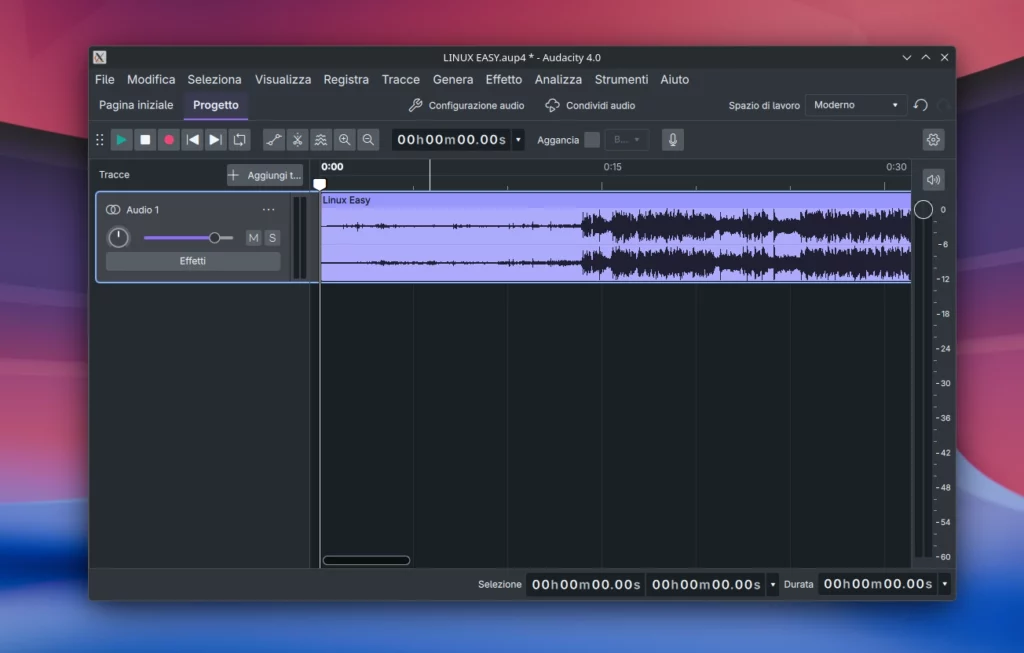Screen dimensions: 1024x653
Task: Open the Moderno workspace dropdown
Action: 856,105
